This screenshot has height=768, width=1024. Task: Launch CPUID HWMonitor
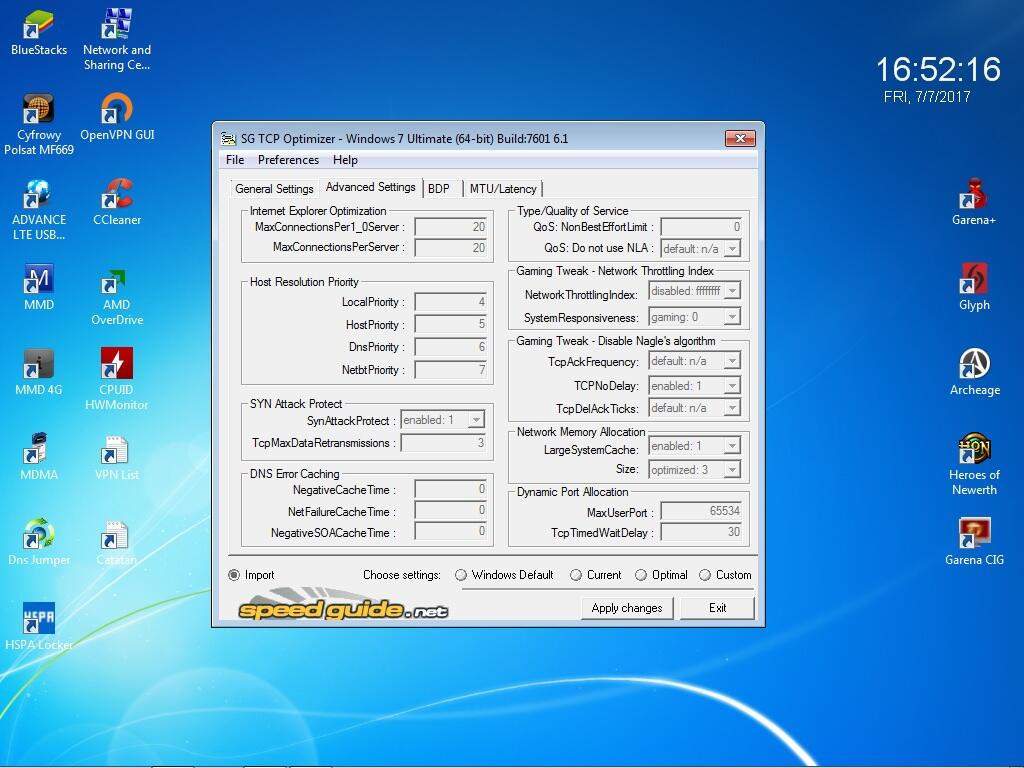pyautogui.click(x=117, y=362)
